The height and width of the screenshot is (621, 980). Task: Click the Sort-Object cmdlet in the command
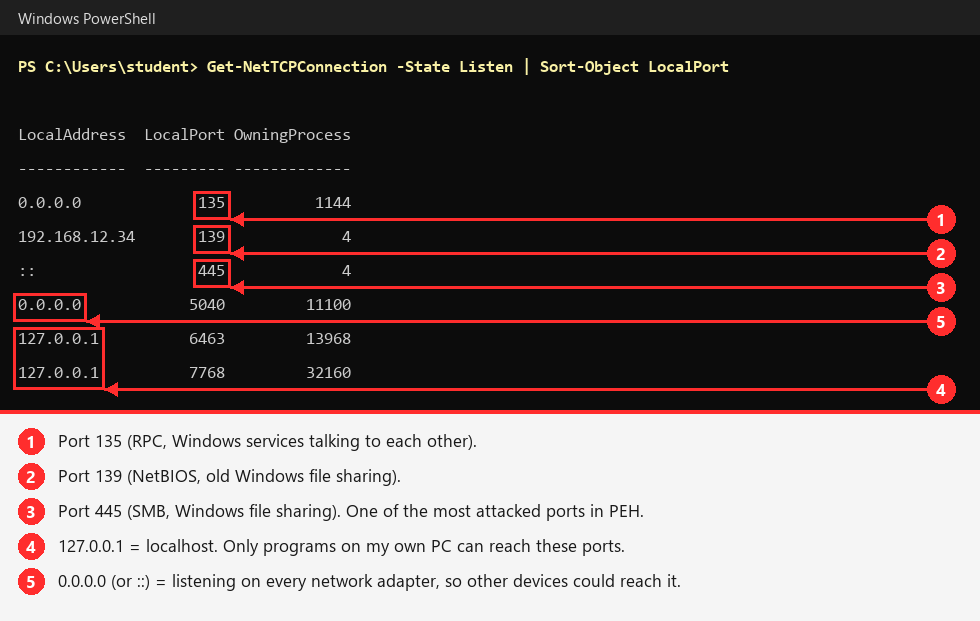589,67
